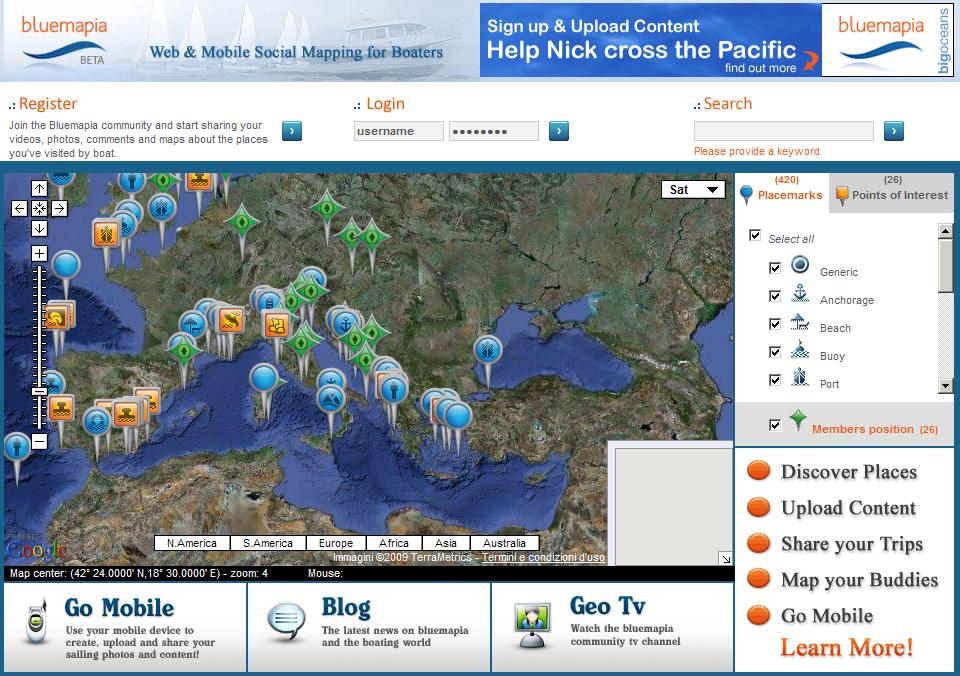Screen dimensions: 960x676
Task: Pan the map left with arrow button
Action: click(x=20, y=208)
